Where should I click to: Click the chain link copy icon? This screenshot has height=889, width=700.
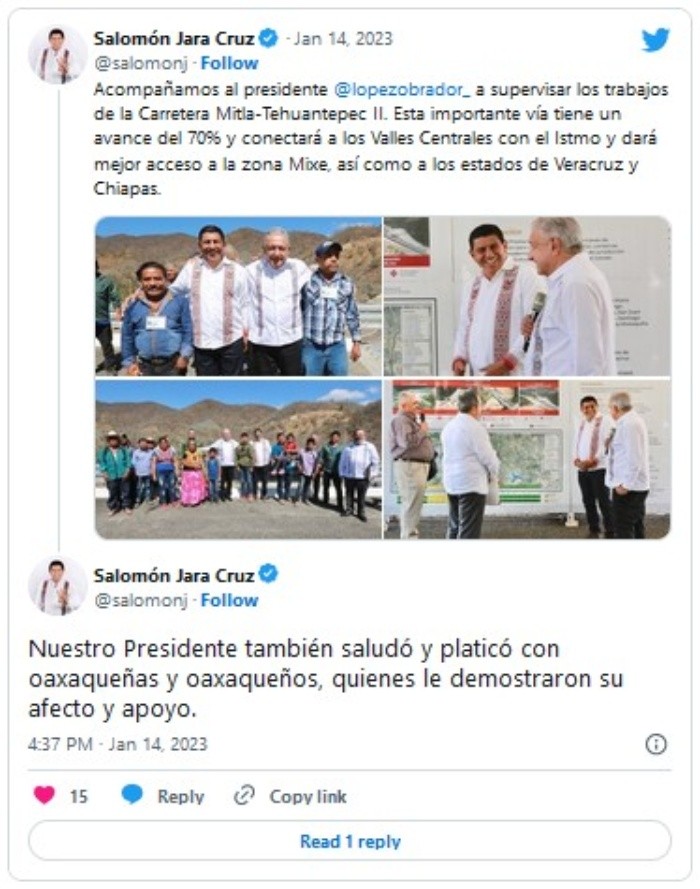point(244,795)
